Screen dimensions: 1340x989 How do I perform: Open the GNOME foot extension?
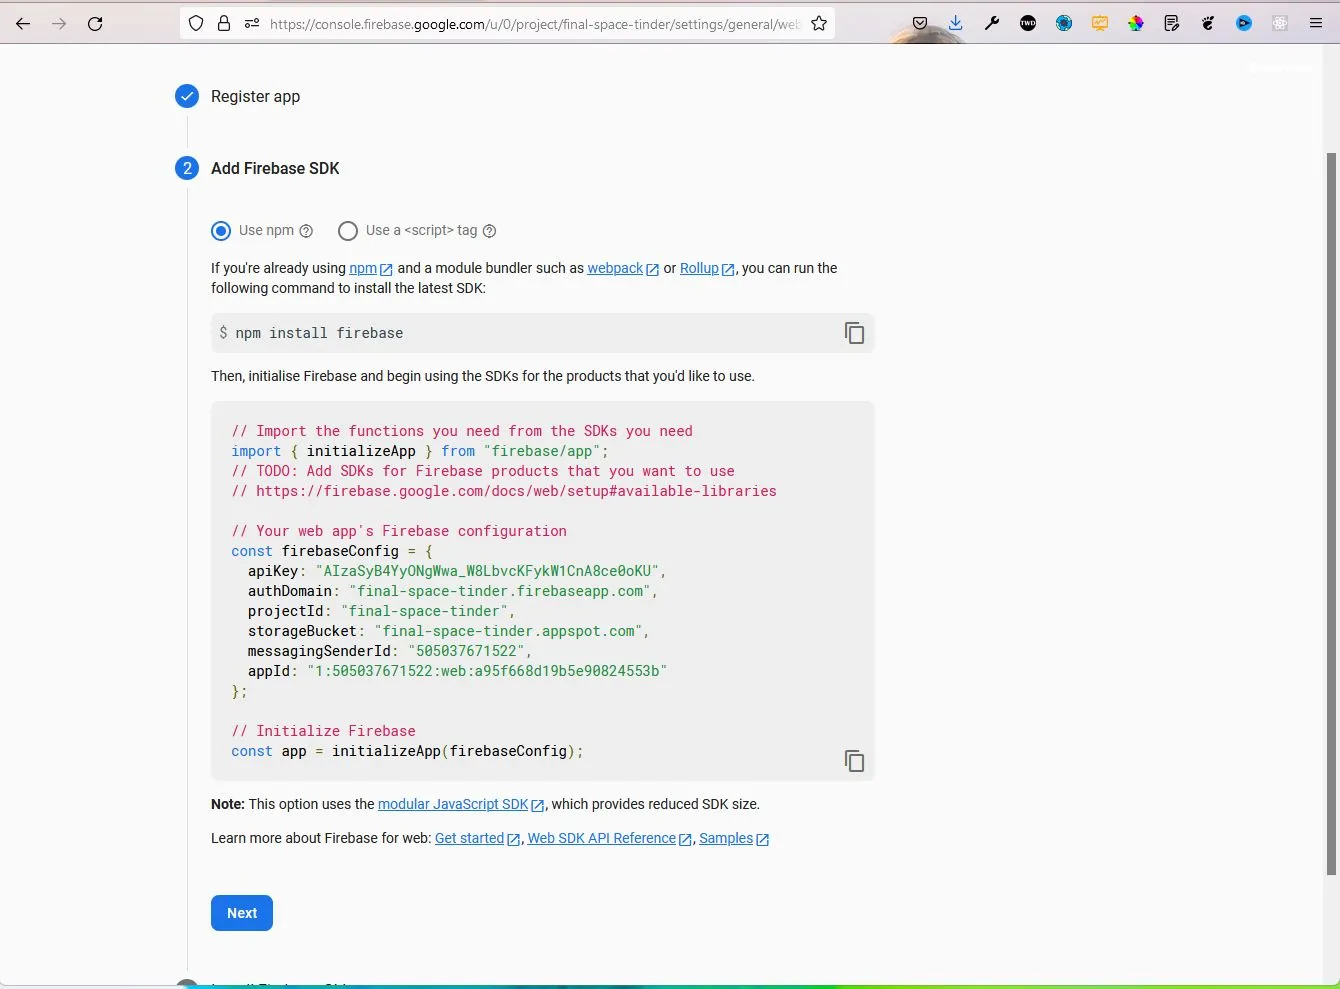tap(1208, 23)
